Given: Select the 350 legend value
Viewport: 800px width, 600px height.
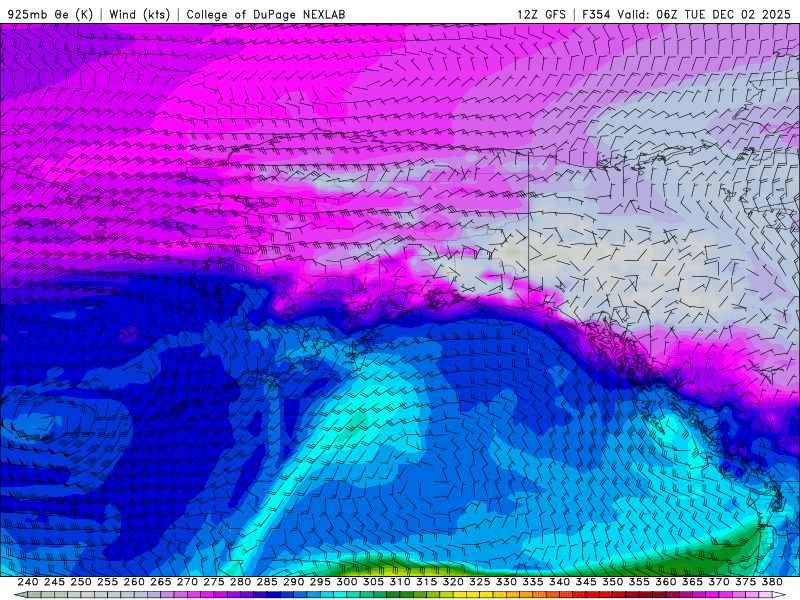Looking at the screenshot, I should tap(613, 582).
